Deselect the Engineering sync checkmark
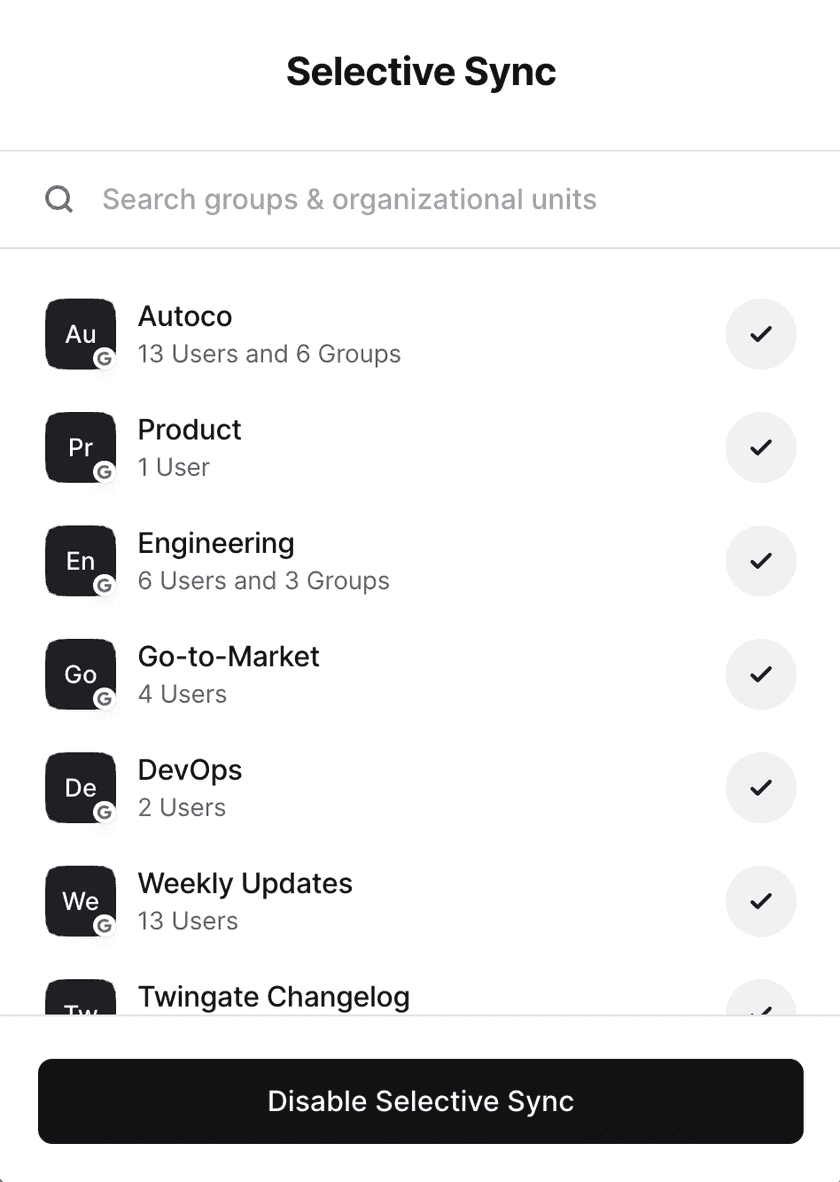Viewport: 840px width, 1182px height. 760,561
